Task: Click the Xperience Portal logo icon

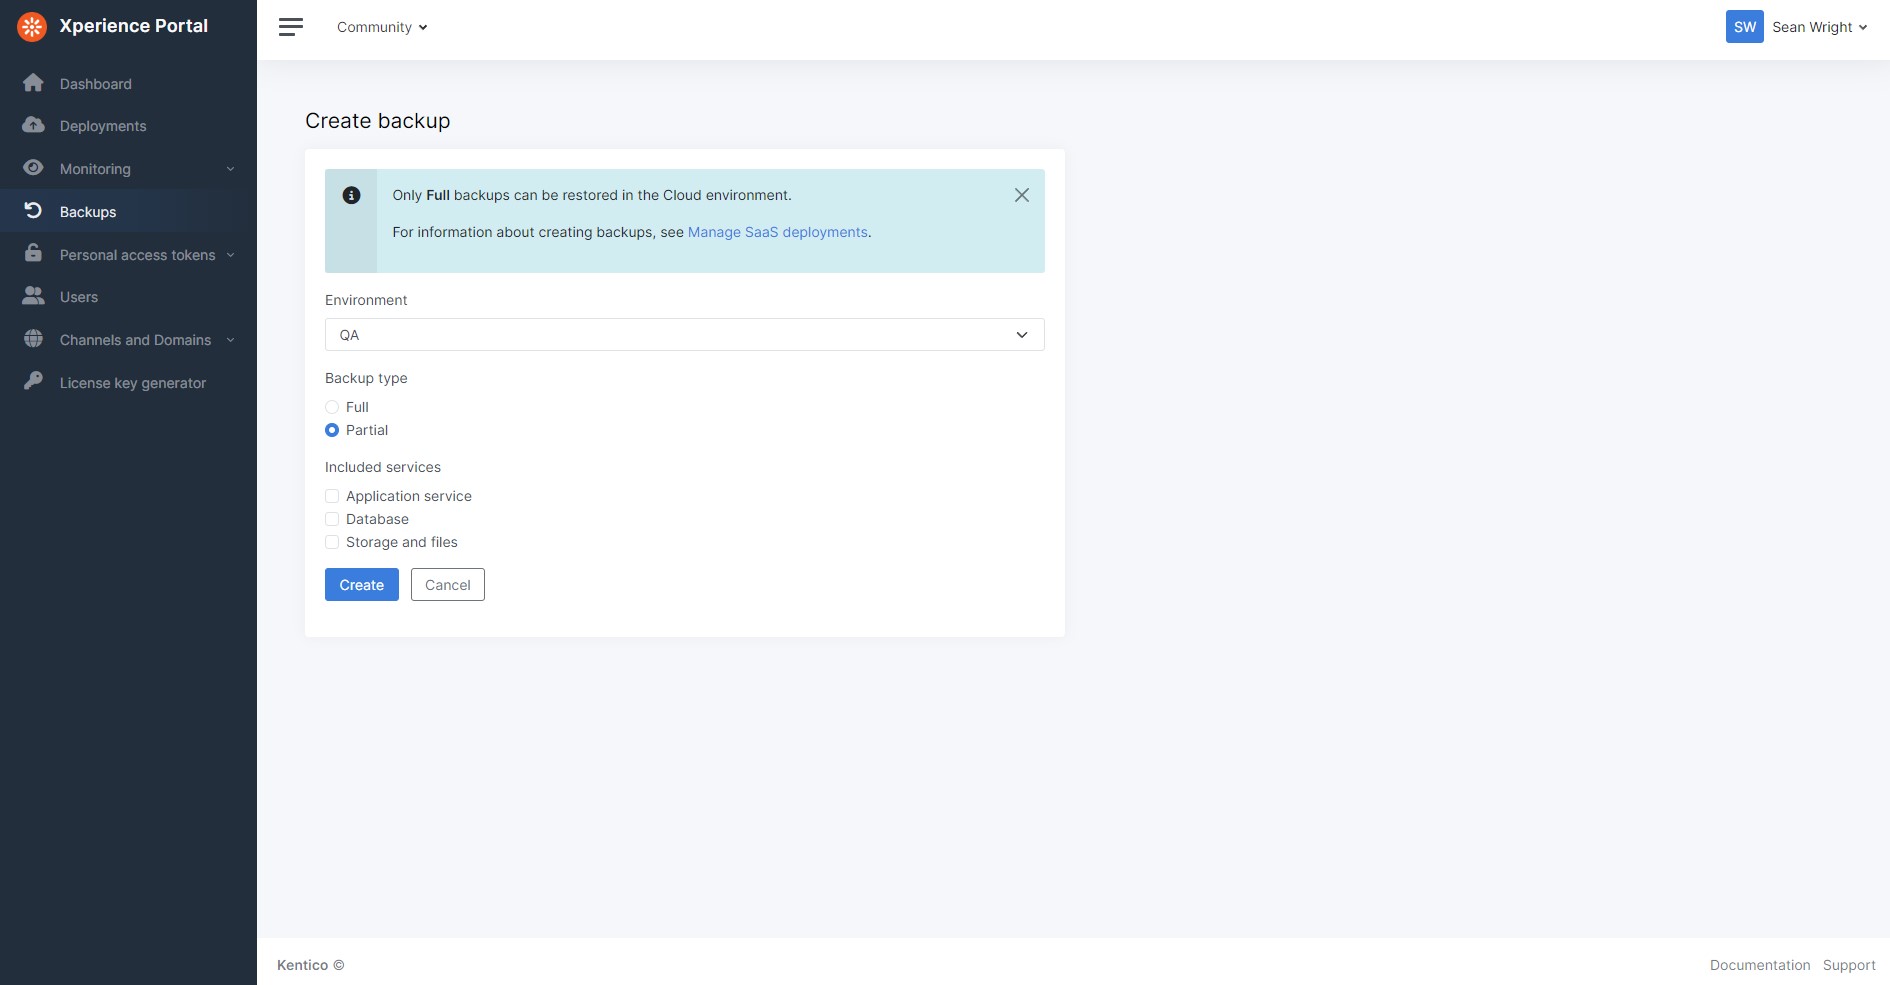Action: (32, 27)
